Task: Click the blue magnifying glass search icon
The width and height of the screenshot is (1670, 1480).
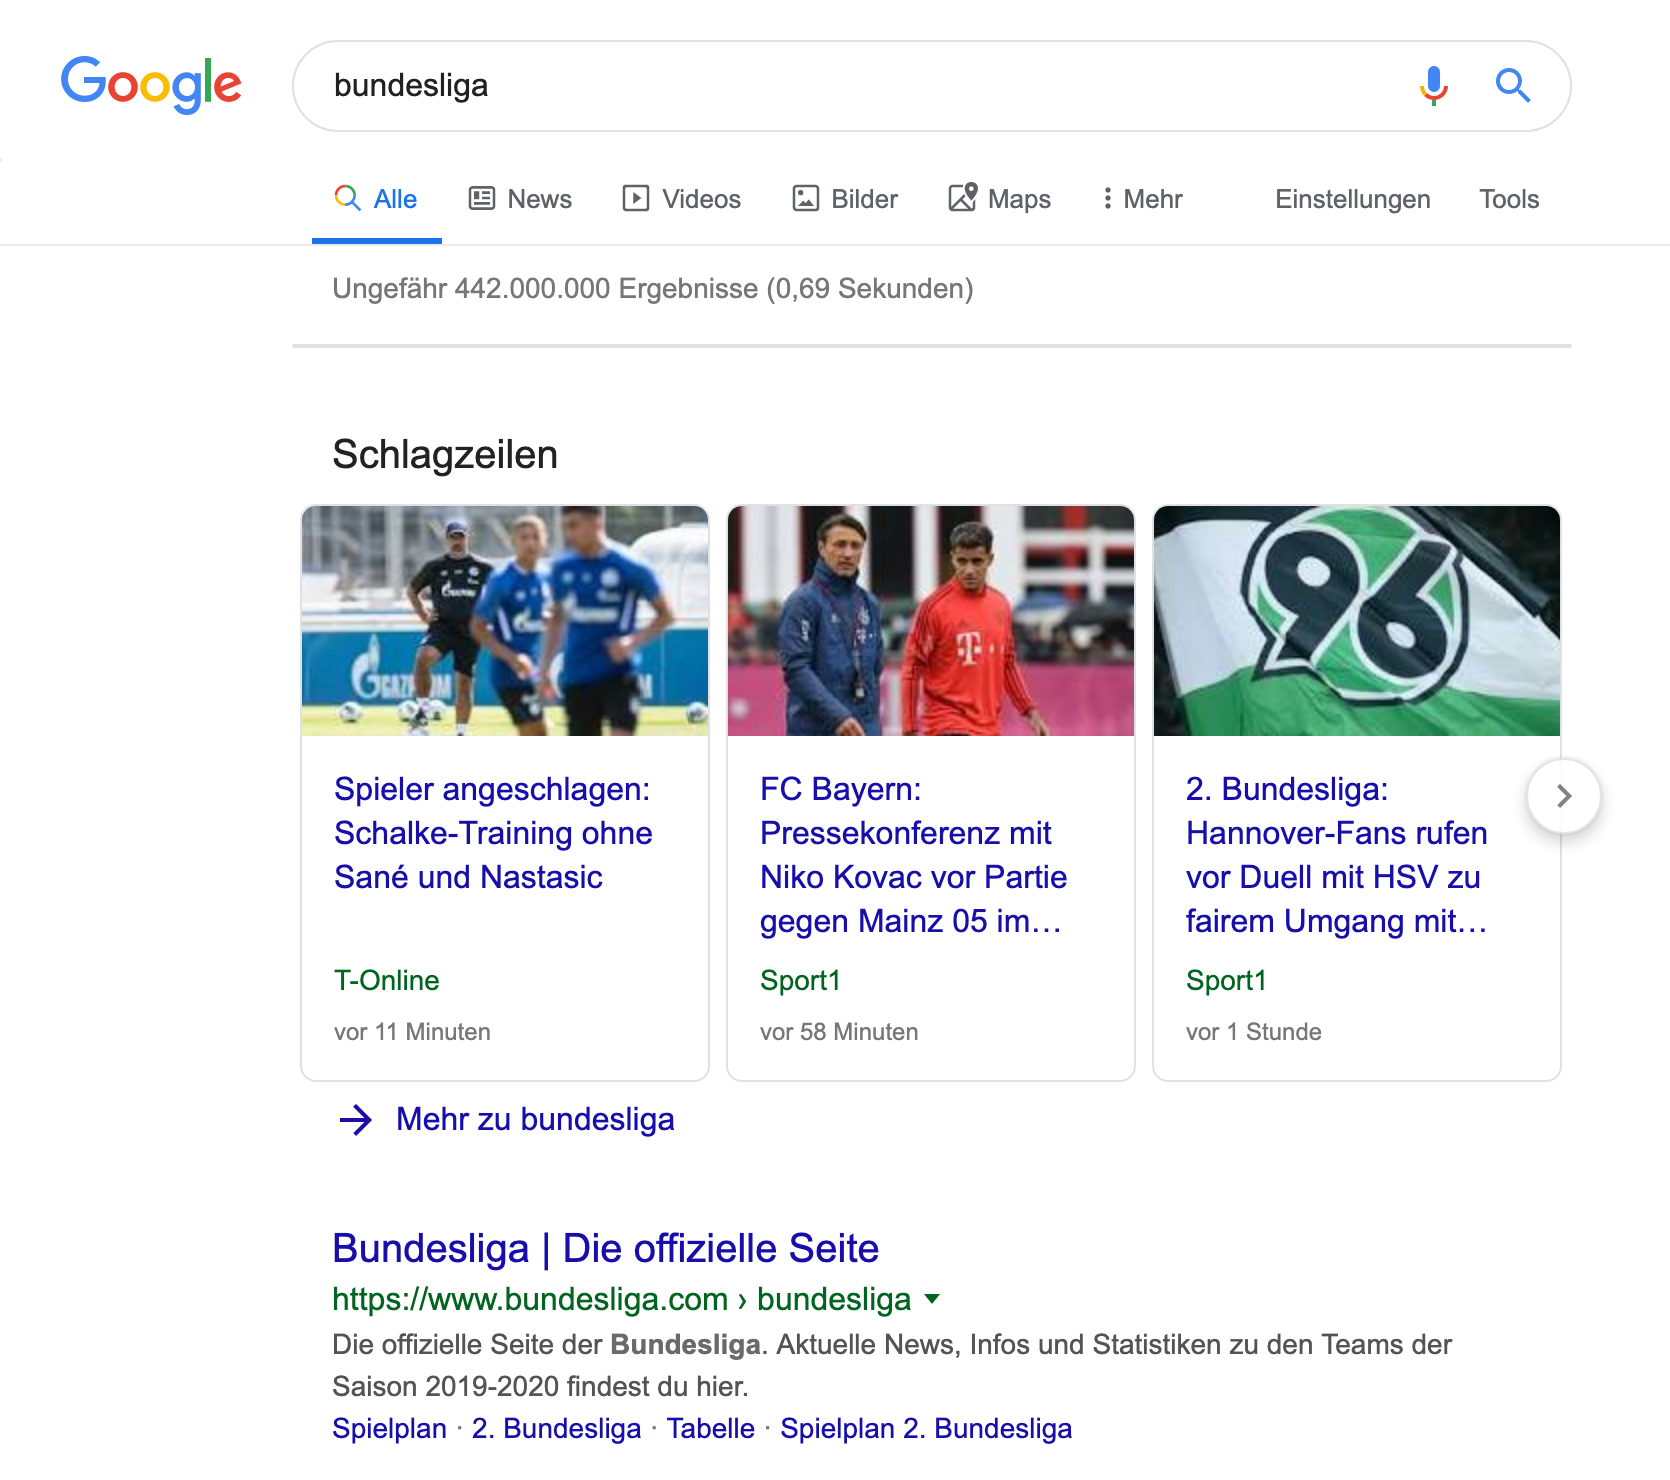Action: [x=1512, y=86]
